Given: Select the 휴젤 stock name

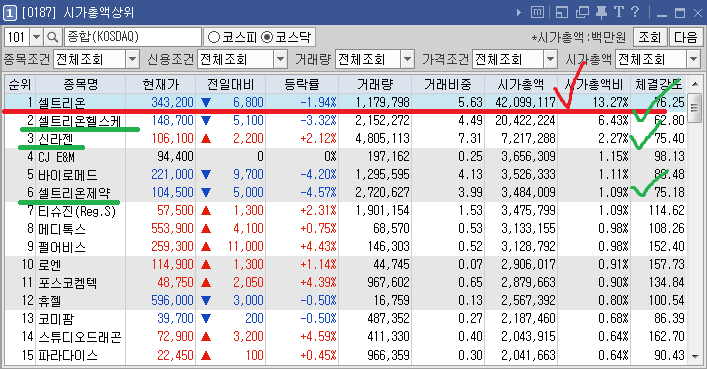Looking at the screenshot, I should coord(50,301).
